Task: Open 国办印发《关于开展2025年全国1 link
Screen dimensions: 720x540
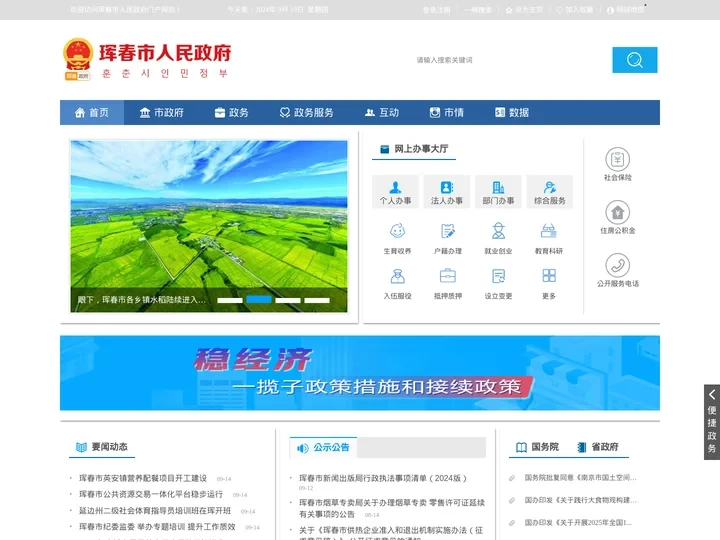Action: 579,523
